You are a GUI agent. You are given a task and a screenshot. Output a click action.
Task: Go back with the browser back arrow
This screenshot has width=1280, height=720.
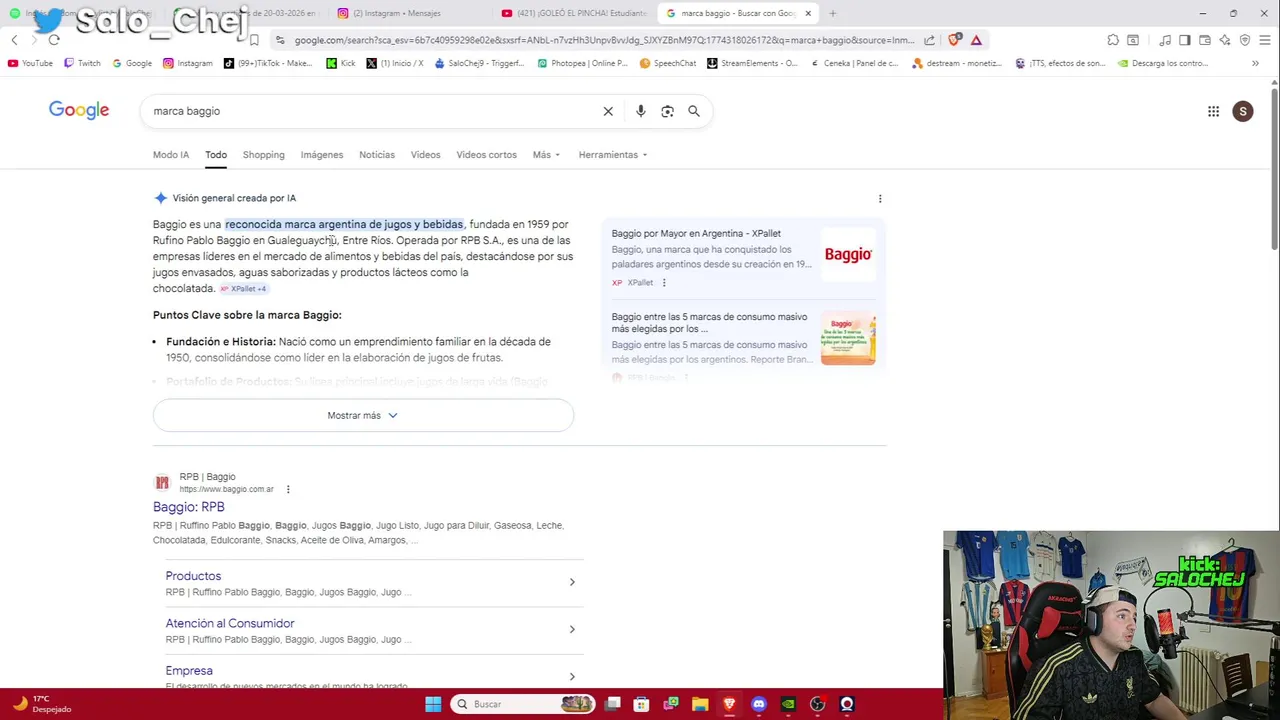pyautogui.click(x=14, y=40)
